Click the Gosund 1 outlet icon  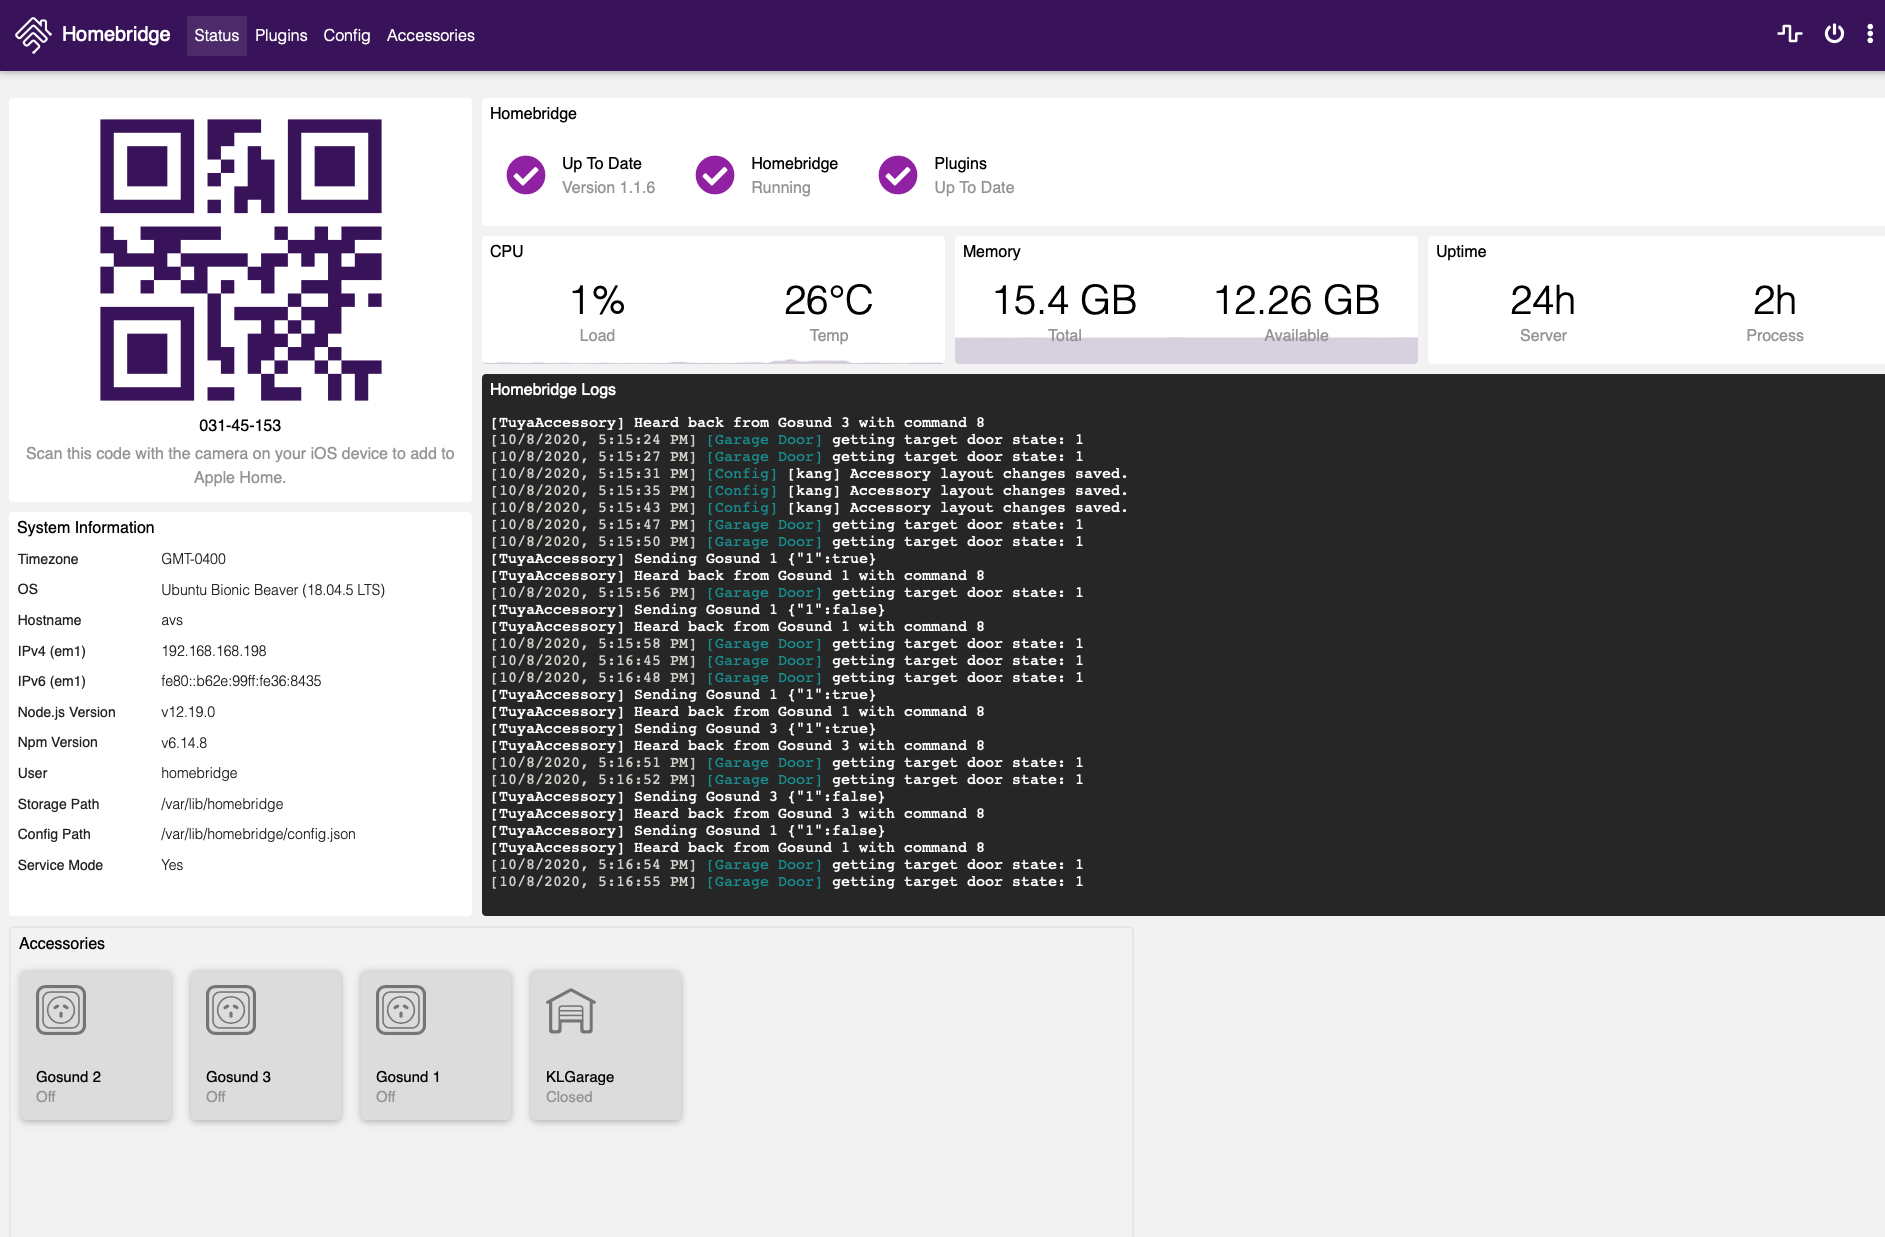point(401,1010)
